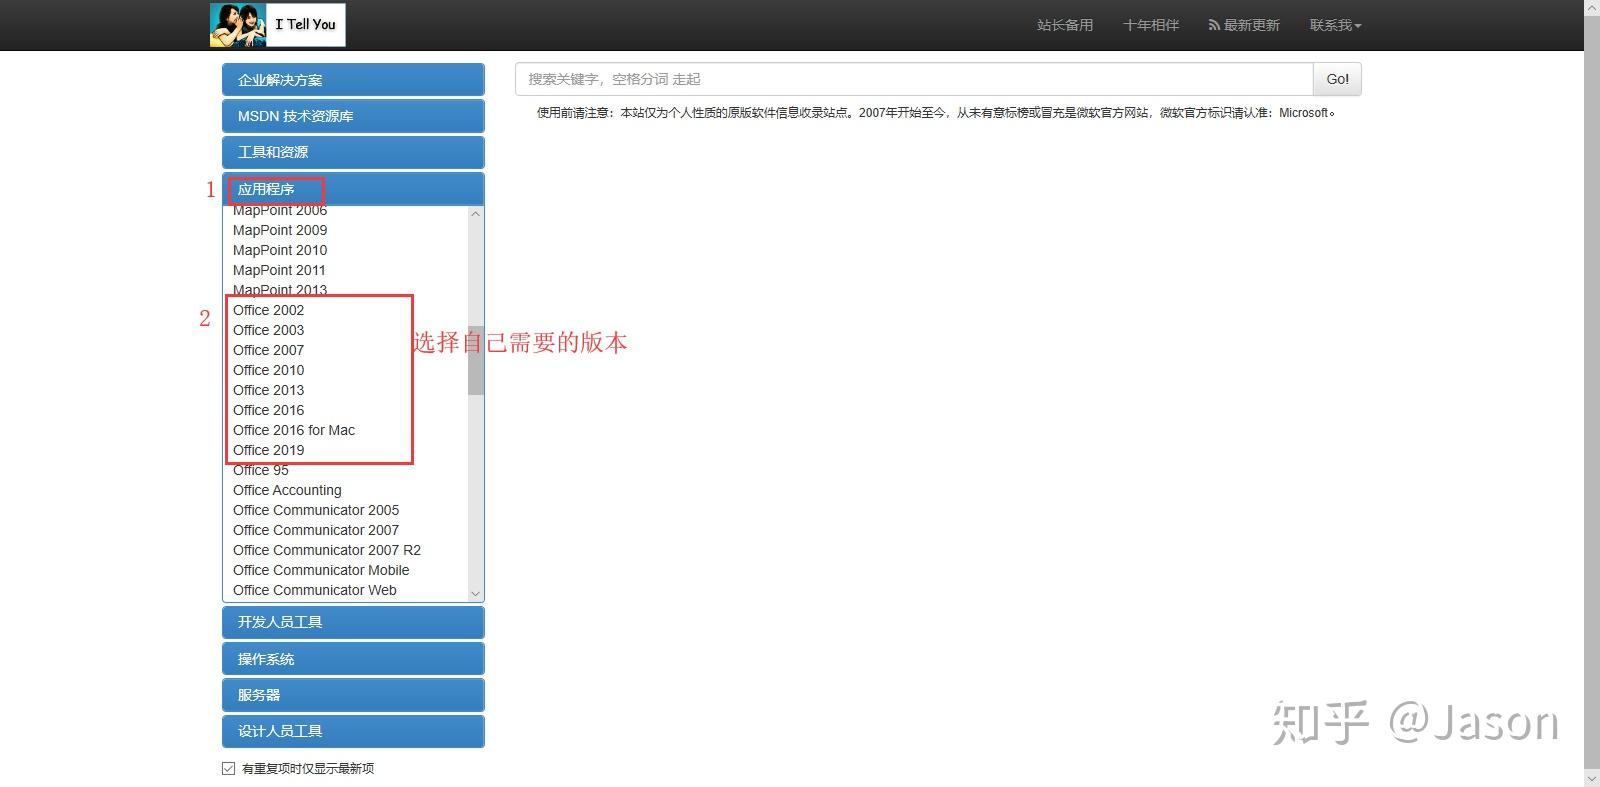This screenshot has width=1600, height=787.
Task: Select Office Communicator Web entry
Action: [x=315, y=590]
